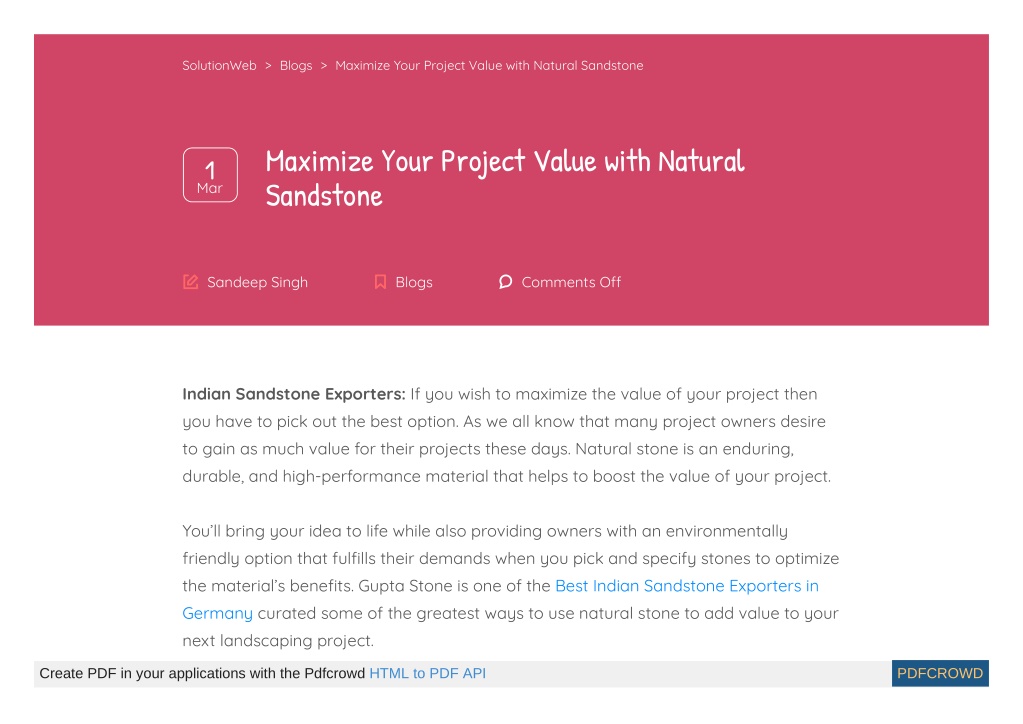Open SolutionWeb breadcrumb home link

219,65
